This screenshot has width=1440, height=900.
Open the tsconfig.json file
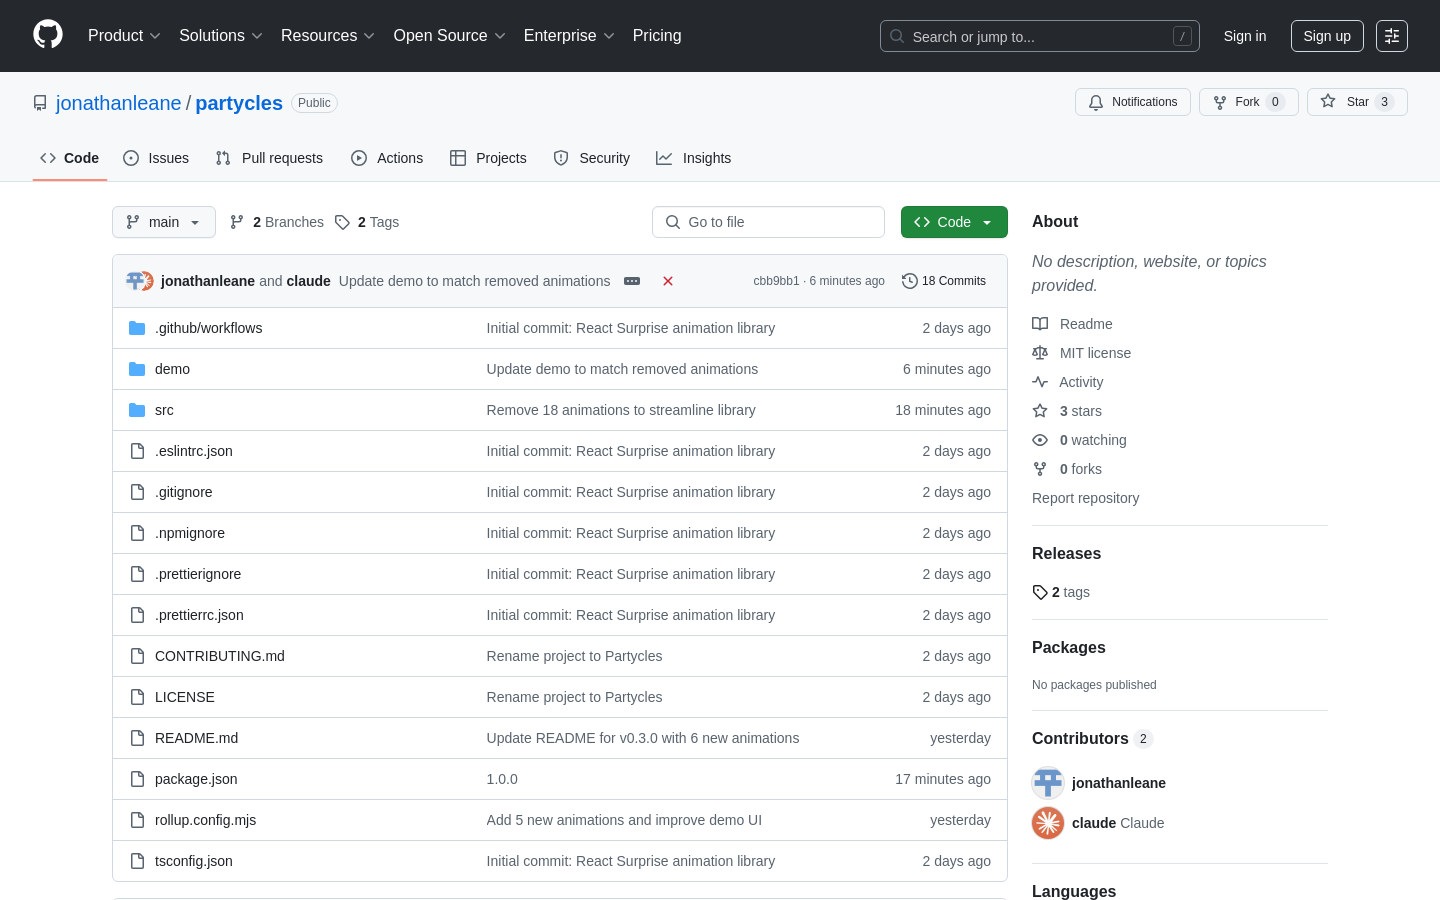point(194,861)
